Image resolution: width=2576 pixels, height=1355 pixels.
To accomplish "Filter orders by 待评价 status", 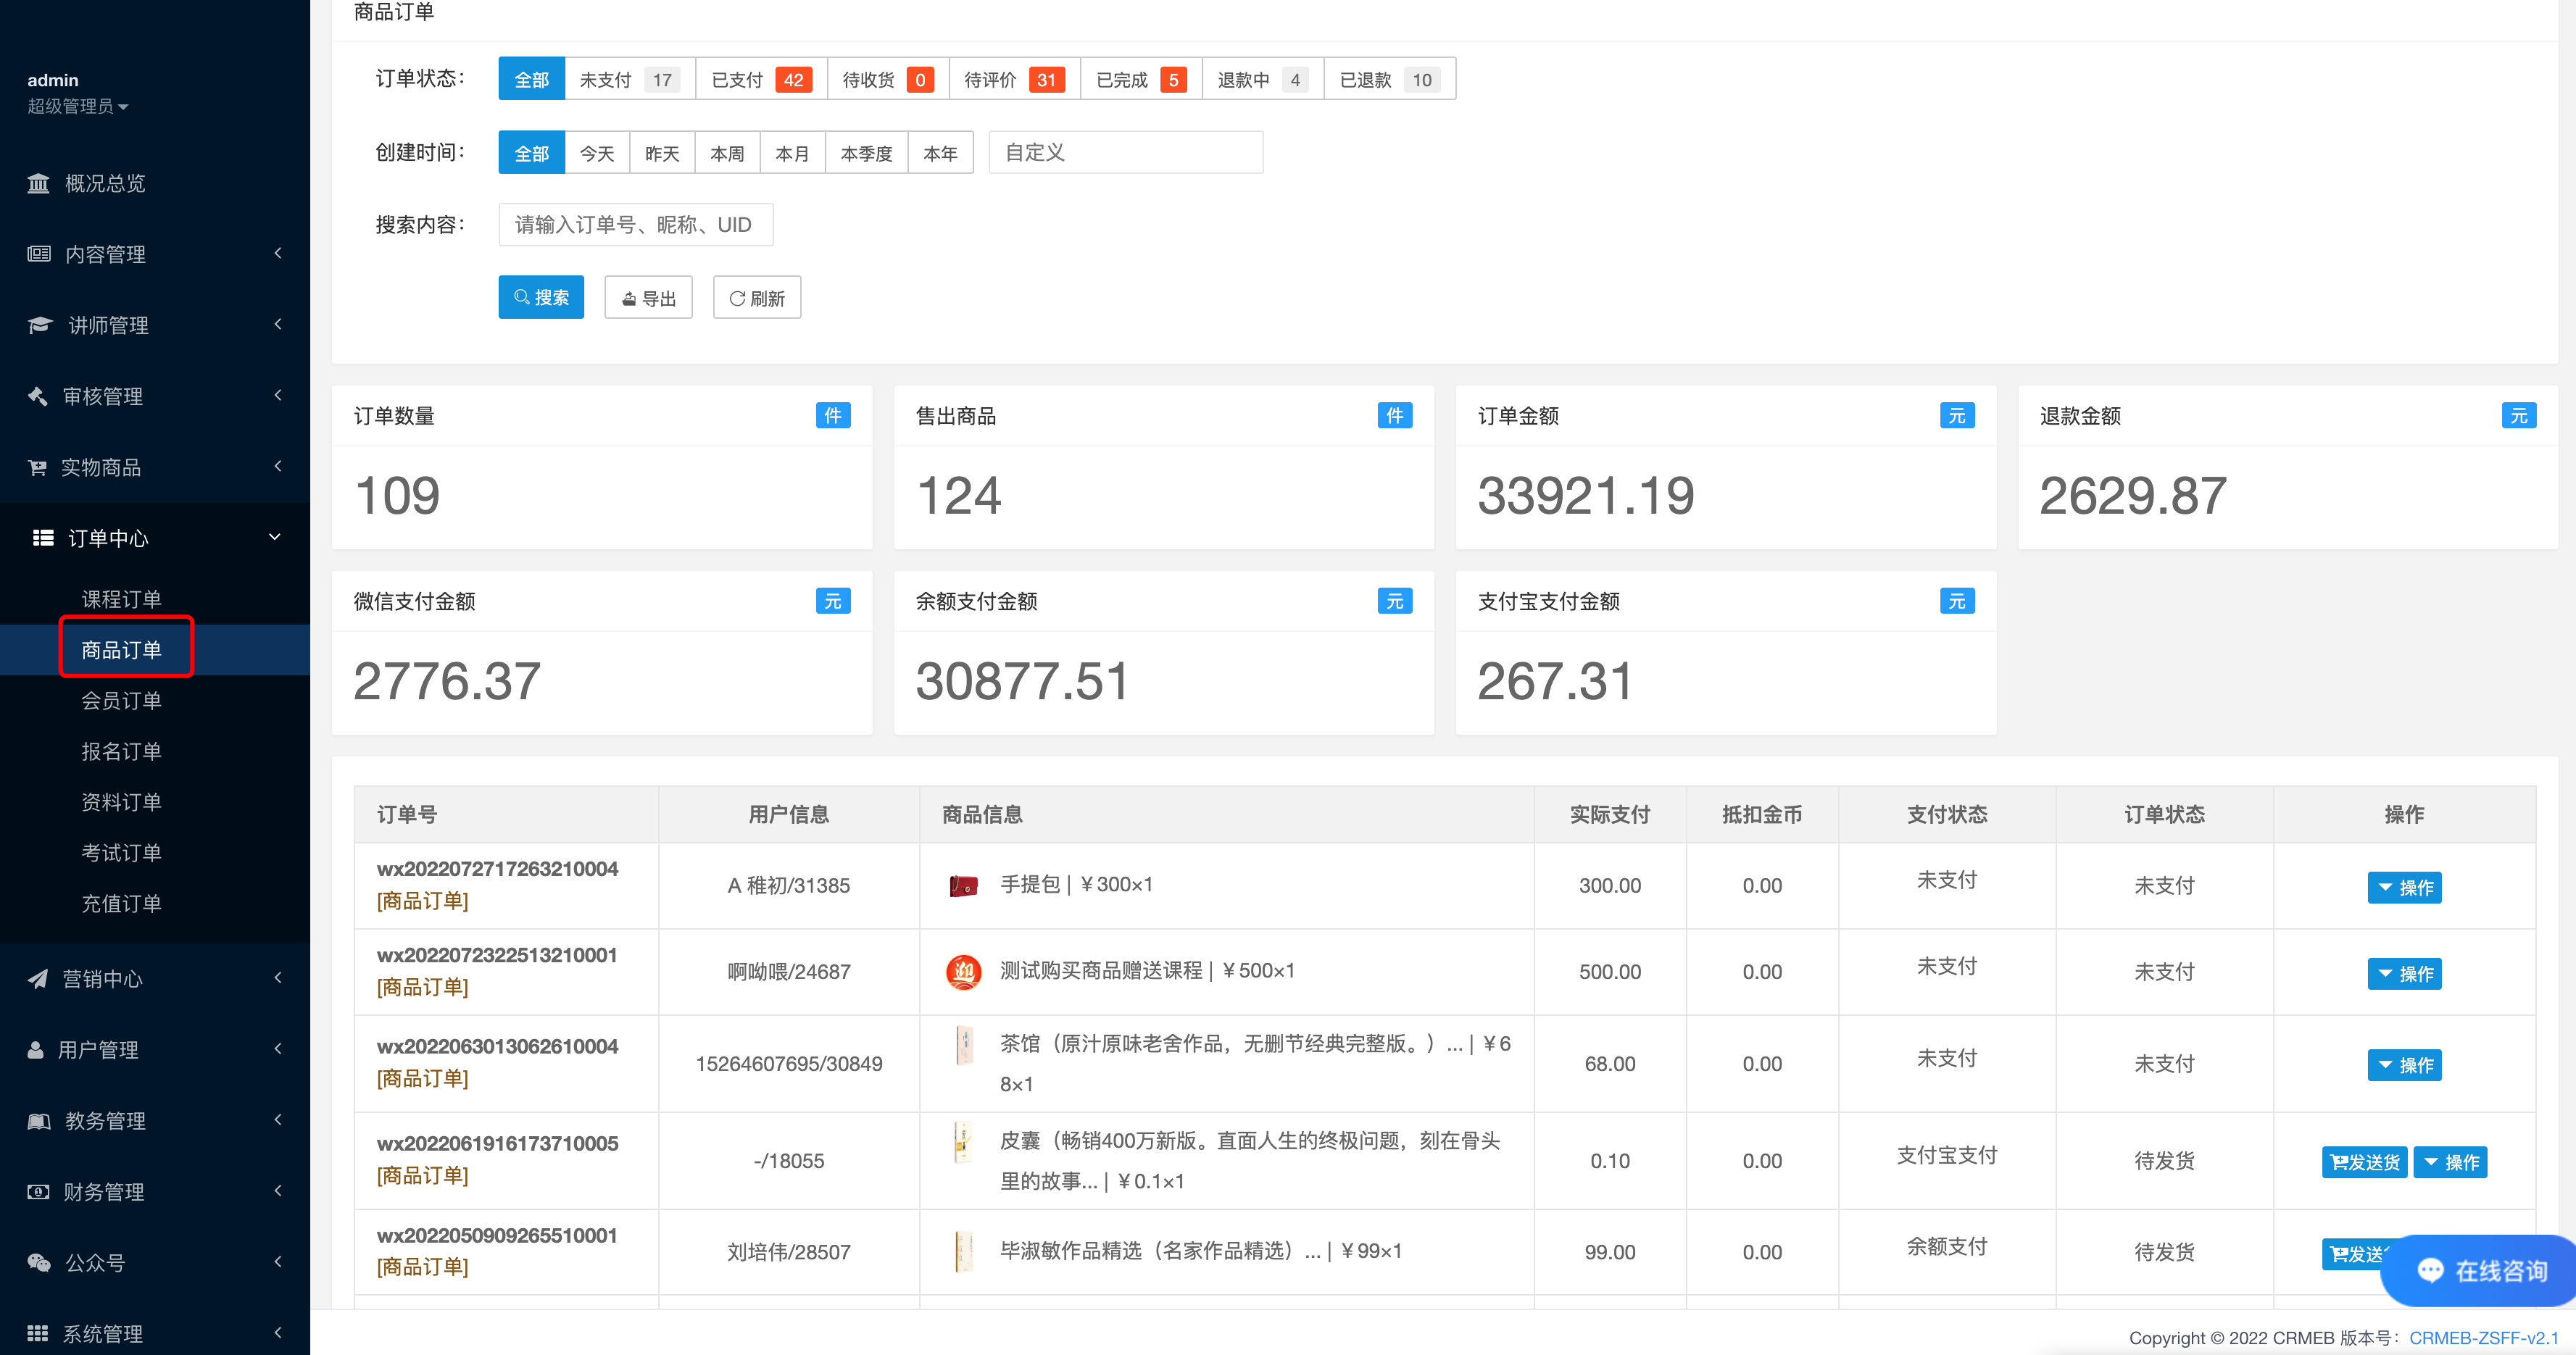I will pos(1015,79).
